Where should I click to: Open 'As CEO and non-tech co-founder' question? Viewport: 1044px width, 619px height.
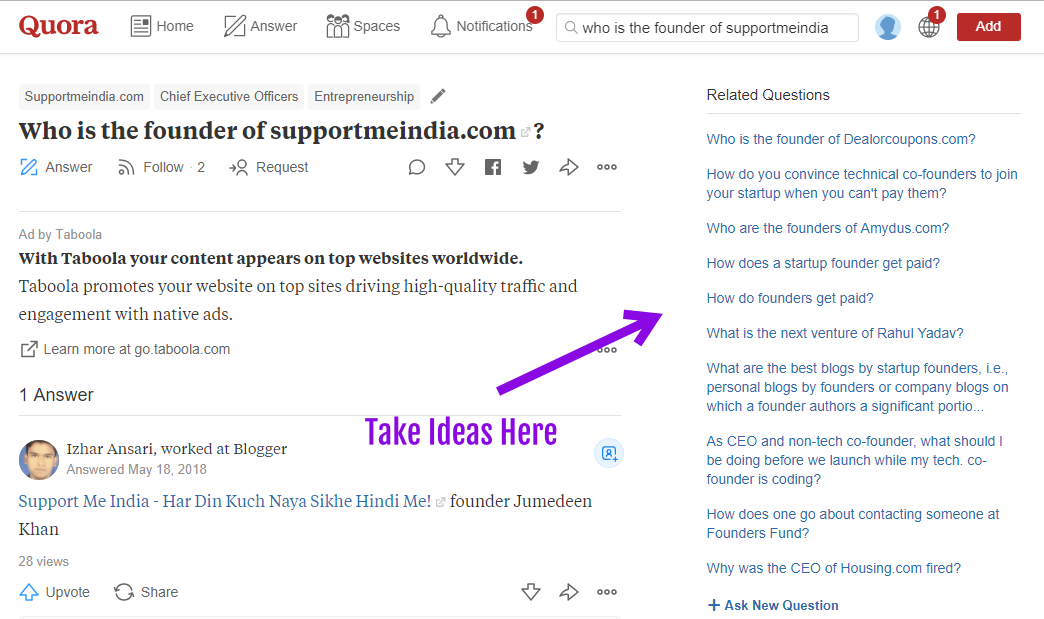[855, 461]
